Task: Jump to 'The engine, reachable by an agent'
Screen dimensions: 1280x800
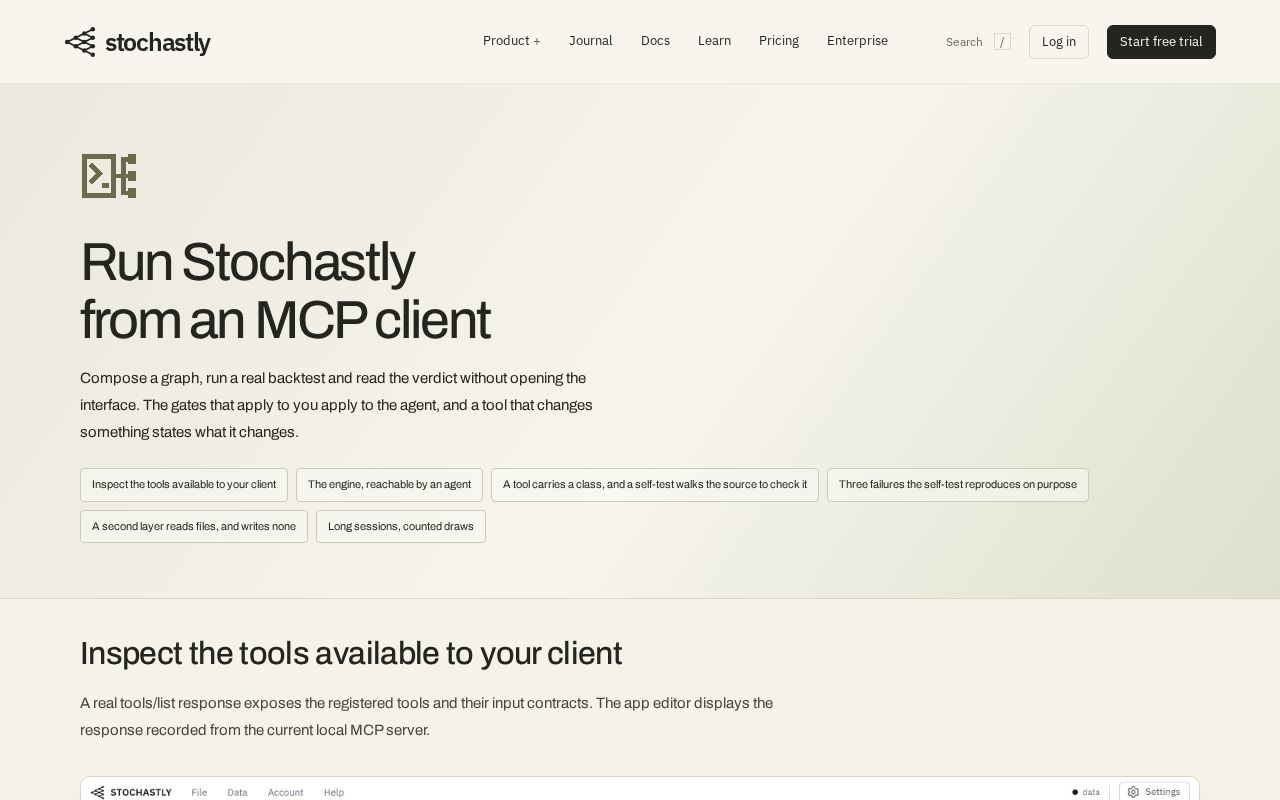Action: click(389, 485)
